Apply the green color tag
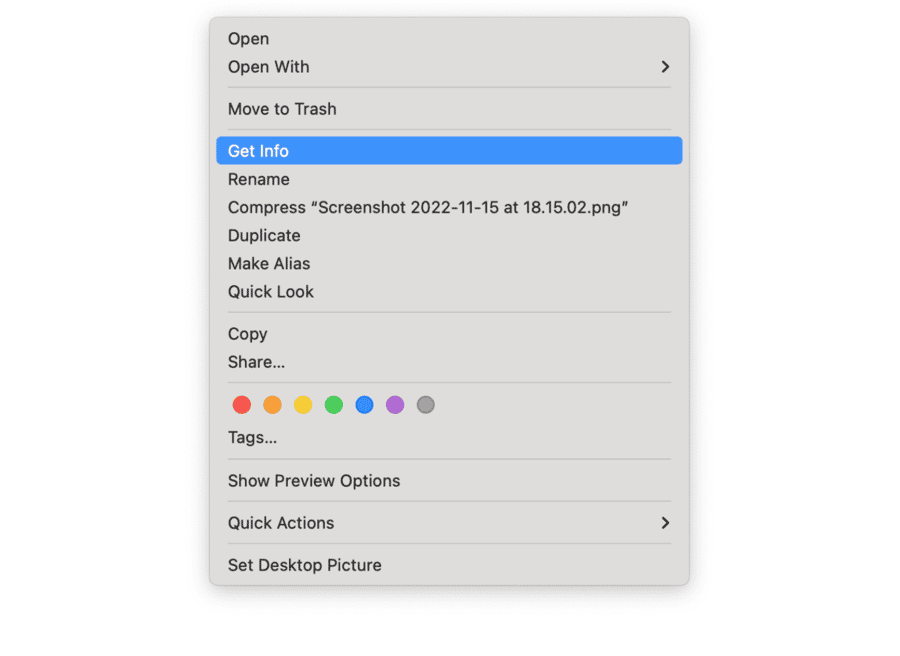900x656 pixels. click(334, 405)
